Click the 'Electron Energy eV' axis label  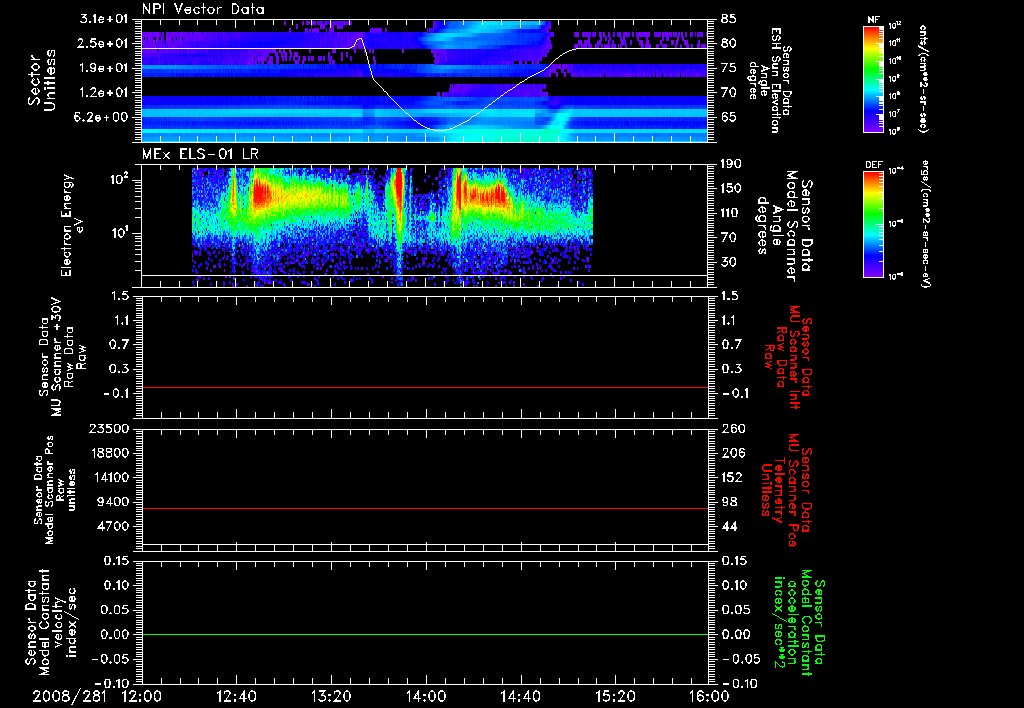72,225
